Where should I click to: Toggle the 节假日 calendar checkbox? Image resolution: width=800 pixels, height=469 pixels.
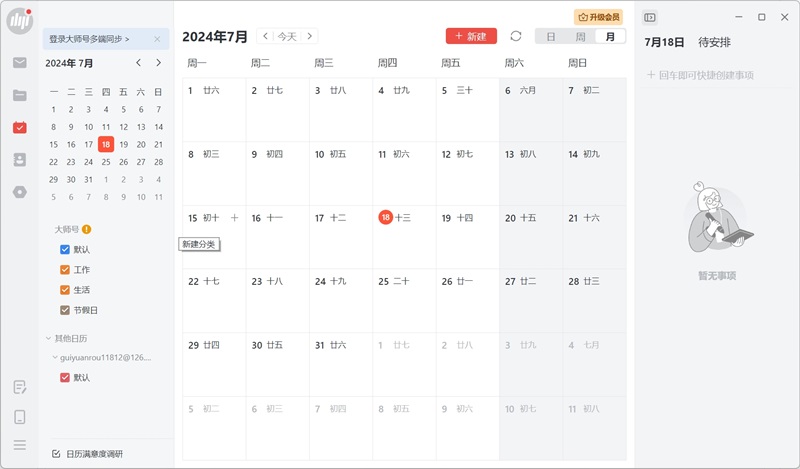tap(65, 310)
